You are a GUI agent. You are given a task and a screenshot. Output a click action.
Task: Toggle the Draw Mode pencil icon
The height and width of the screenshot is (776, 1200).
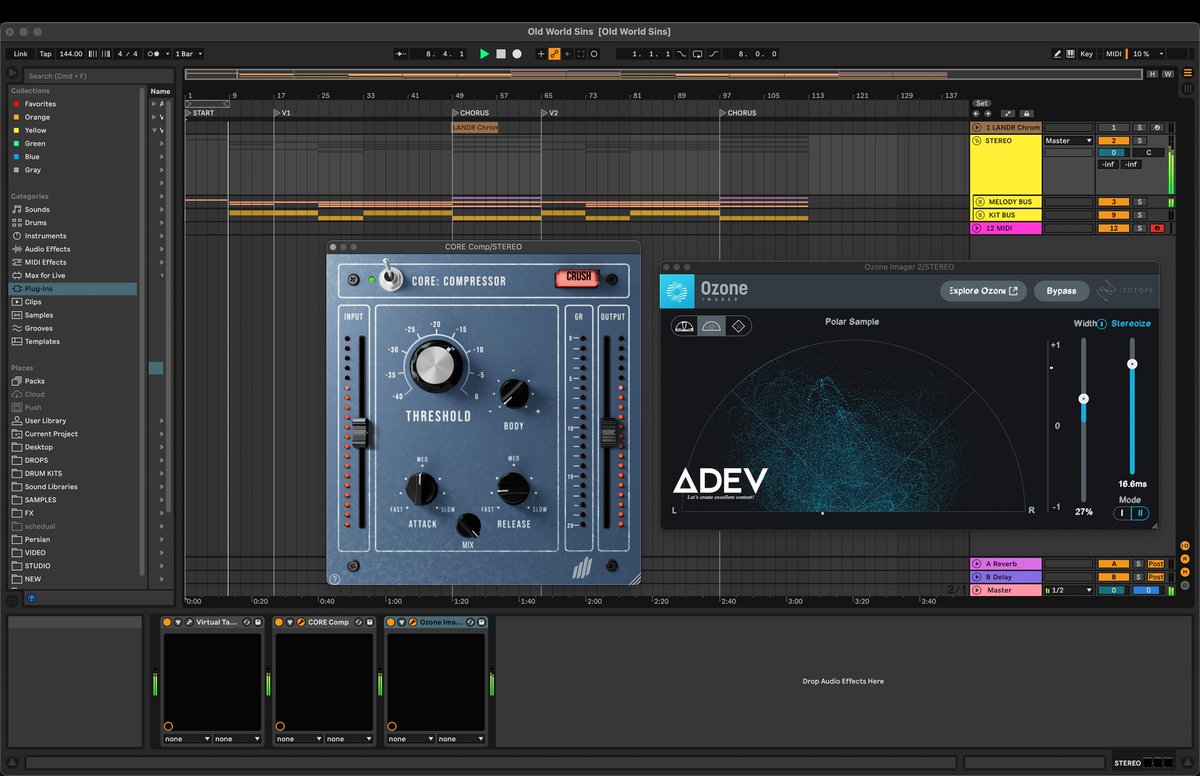(x=1057, y=54)
